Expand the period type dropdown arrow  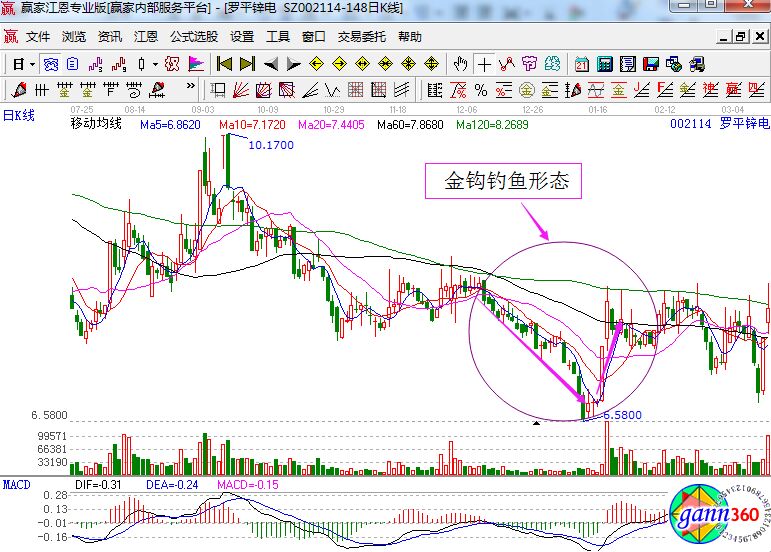32,64
